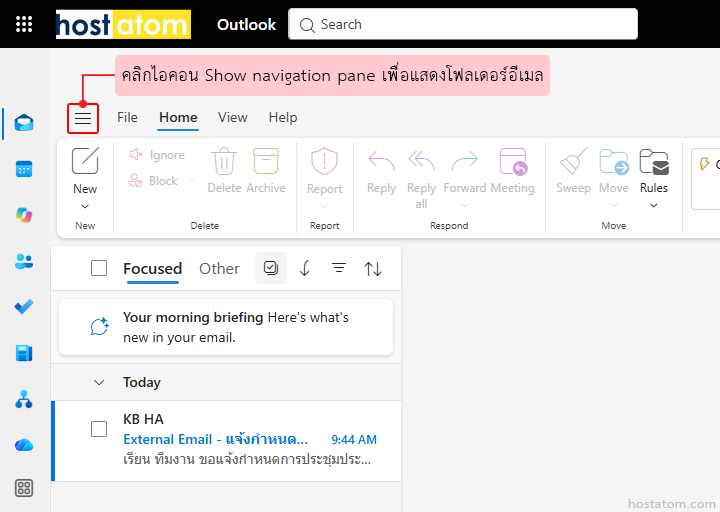Open the app launcher grid icon

click(24, 24)
